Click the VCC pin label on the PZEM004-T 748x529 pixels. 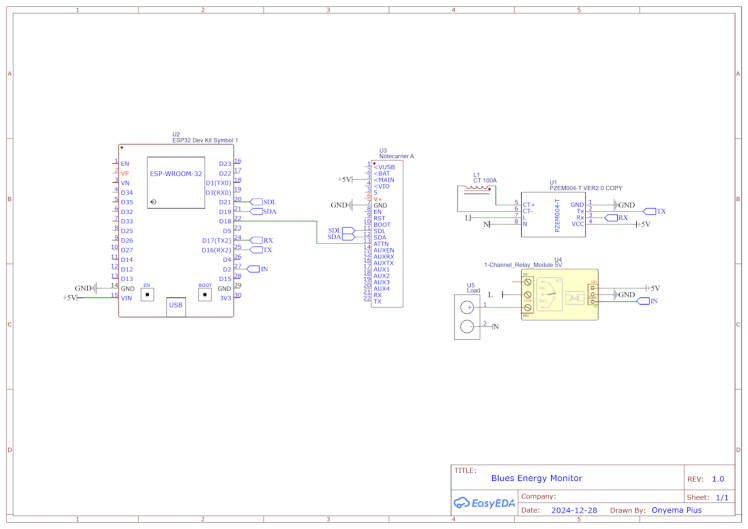(578, 224)
